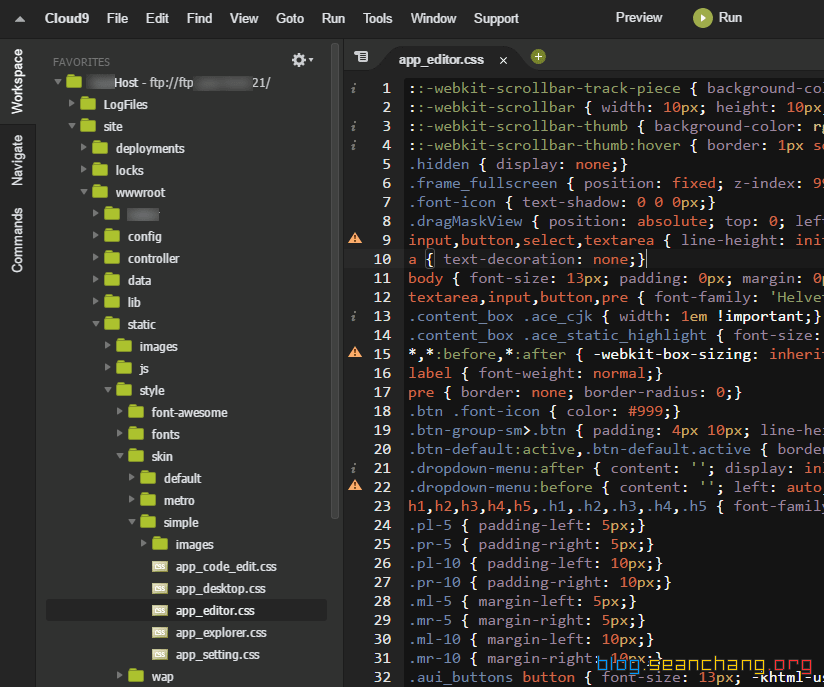
Task: Select the controller folder label
Action: pyautogui.click(x=153, y=259)
